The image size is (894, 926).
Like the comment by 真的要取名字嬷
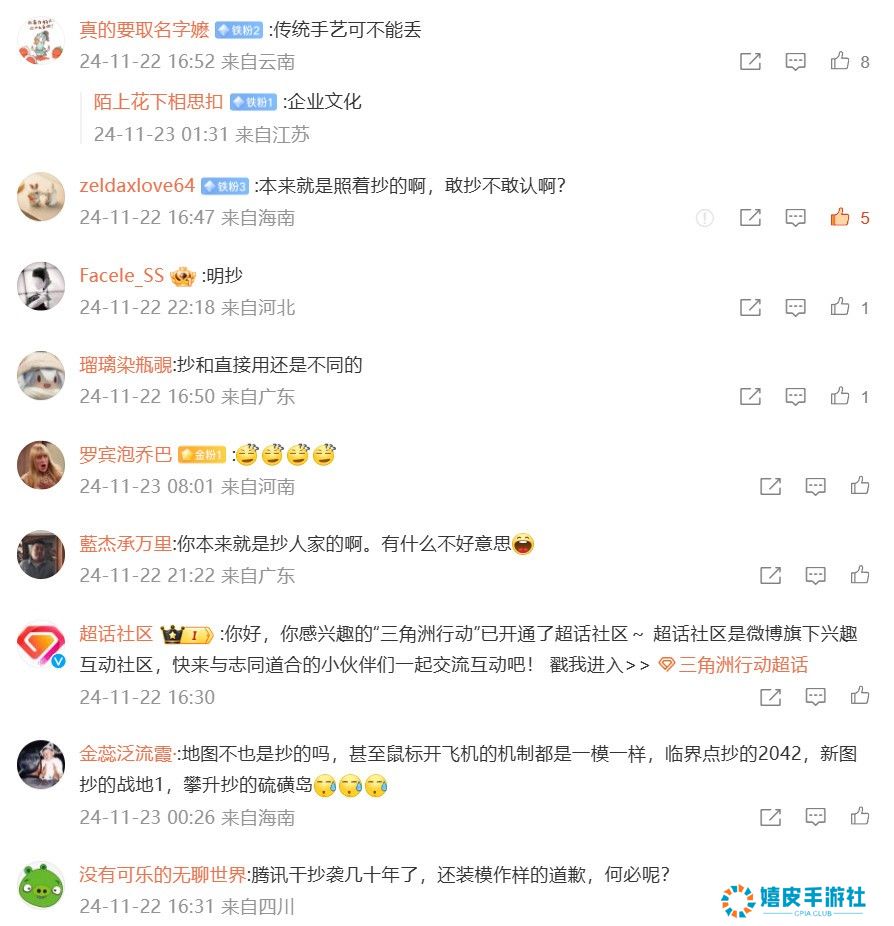tap(840, 61)
